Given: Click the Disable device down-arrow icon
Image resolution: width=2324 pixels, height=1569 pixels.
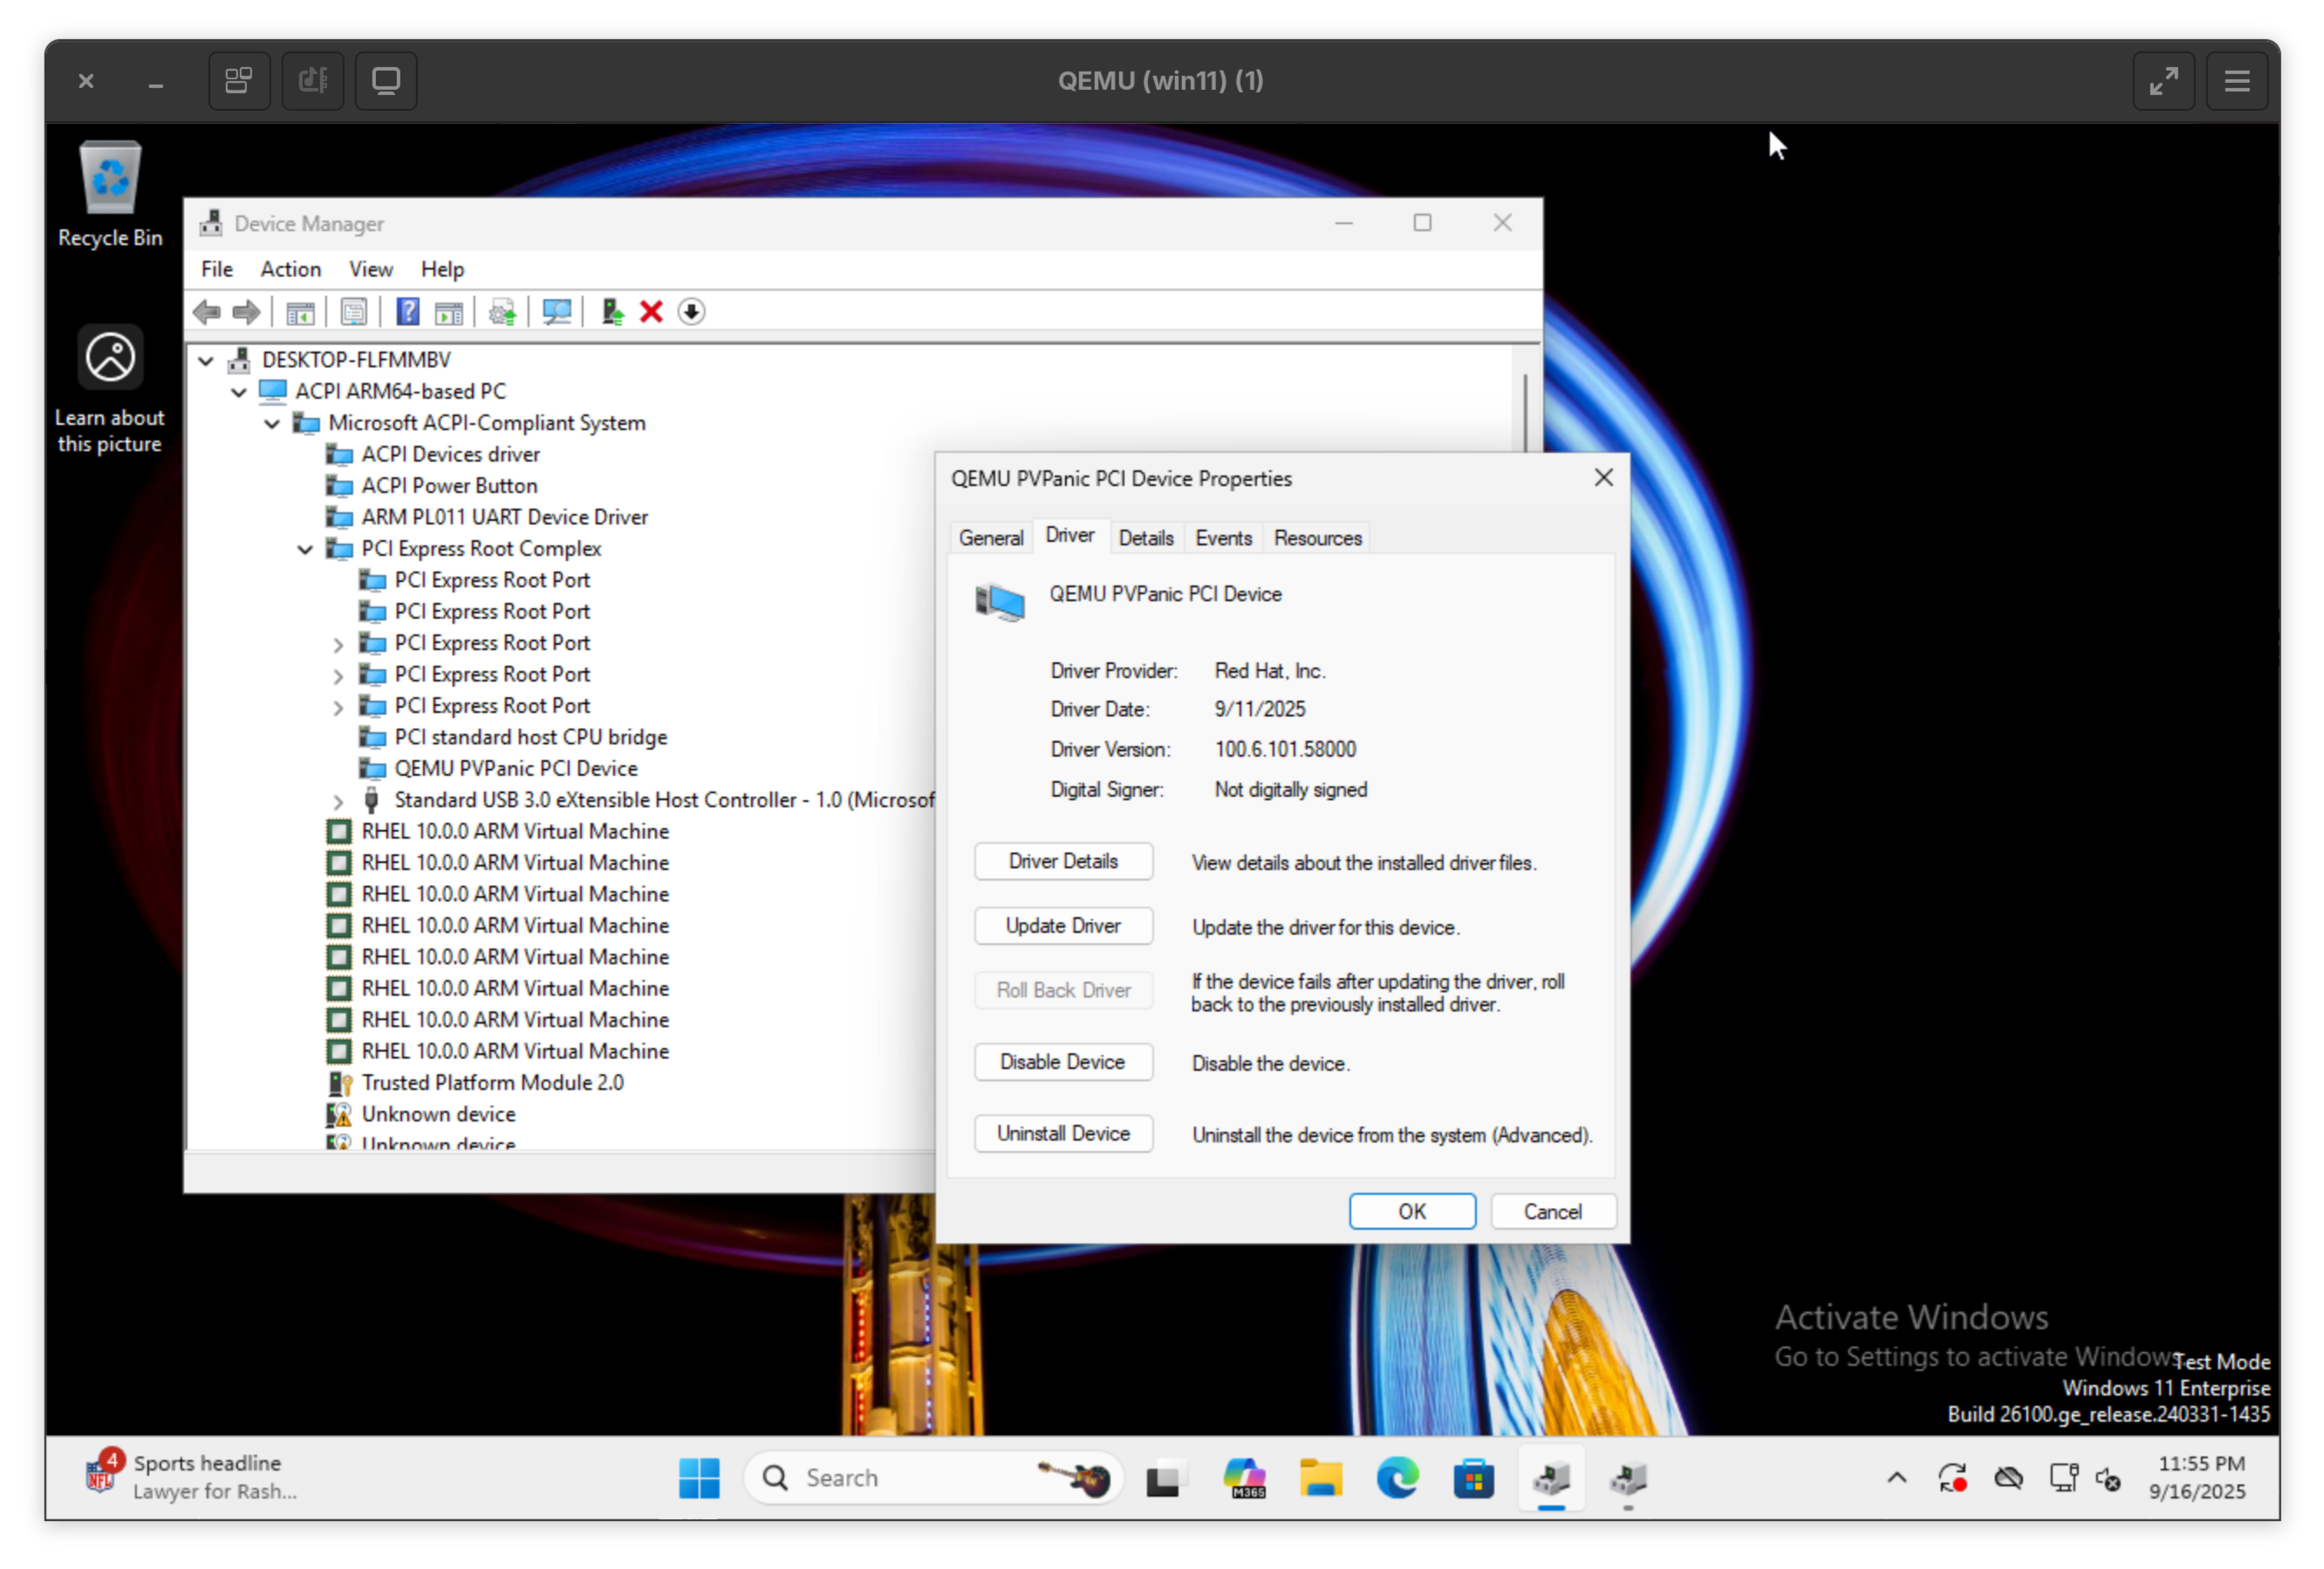Looking at the screenshot, I should pyautogui.click(x=691, y=312).
